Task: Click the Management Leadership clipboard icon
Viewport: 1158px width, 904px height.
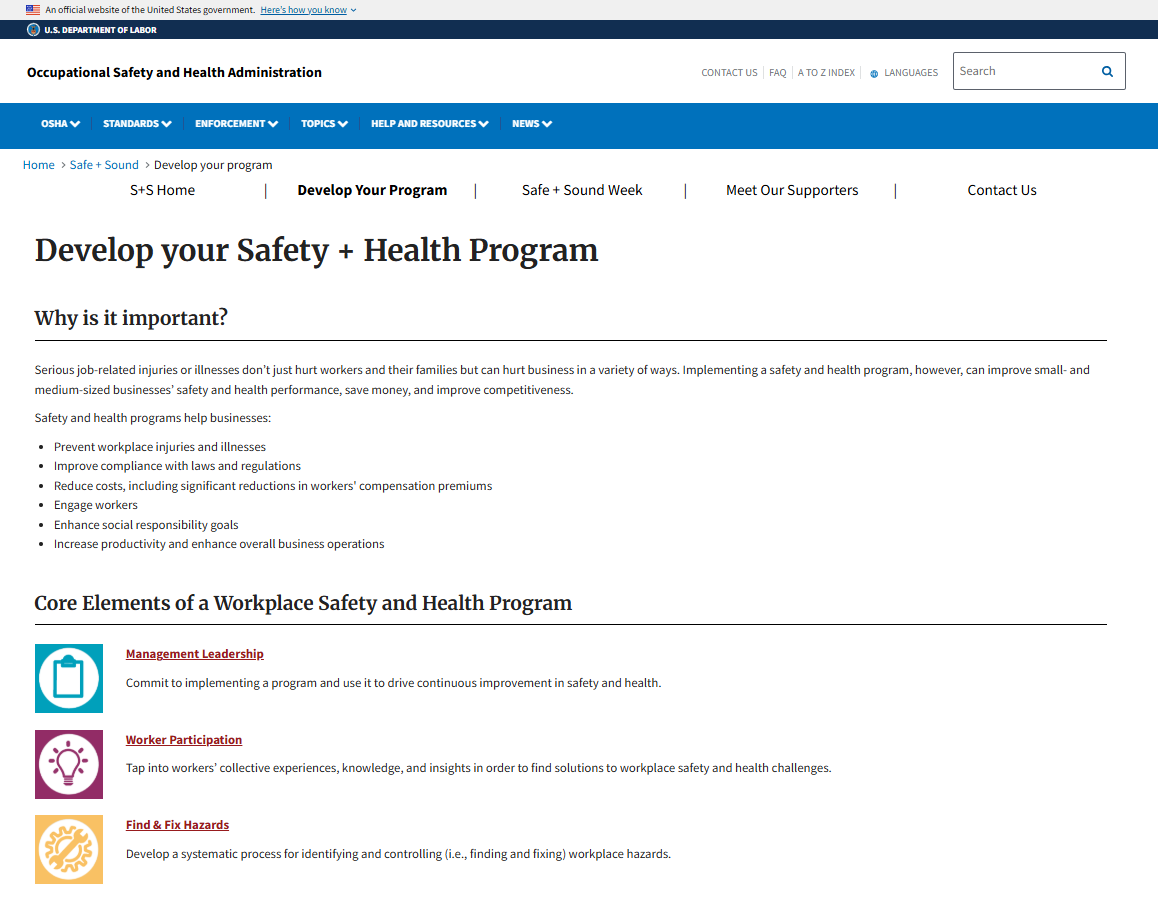Action: coord(69,678)
